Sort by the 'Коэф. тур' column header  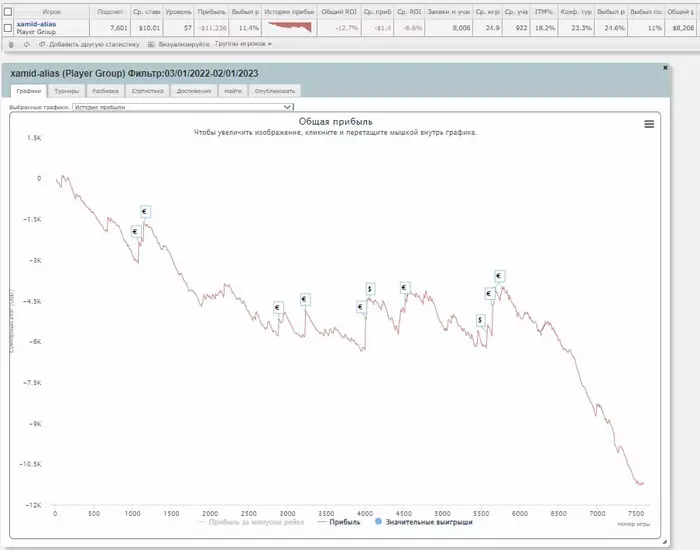pos(576,12)
